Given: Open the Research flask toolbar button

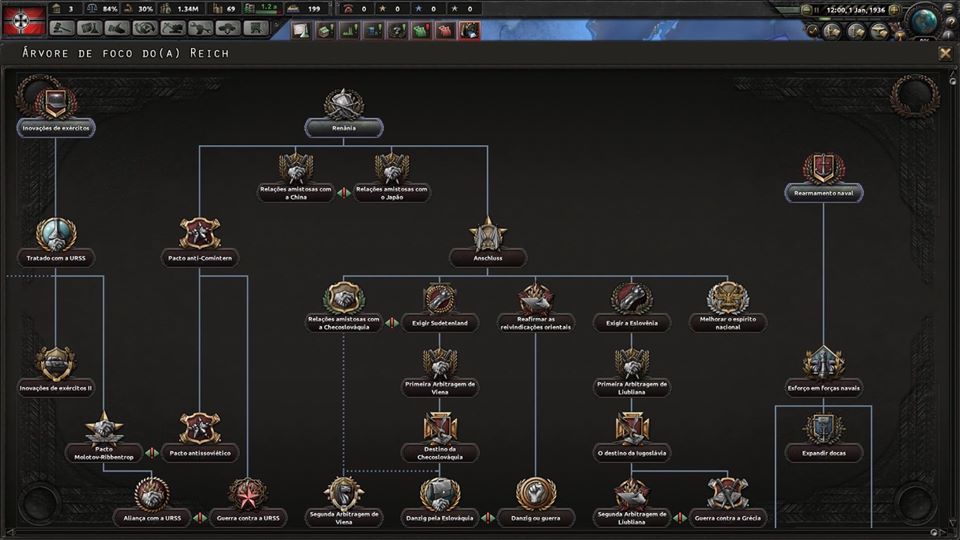Looking at the screenshot, I should 89,28.
